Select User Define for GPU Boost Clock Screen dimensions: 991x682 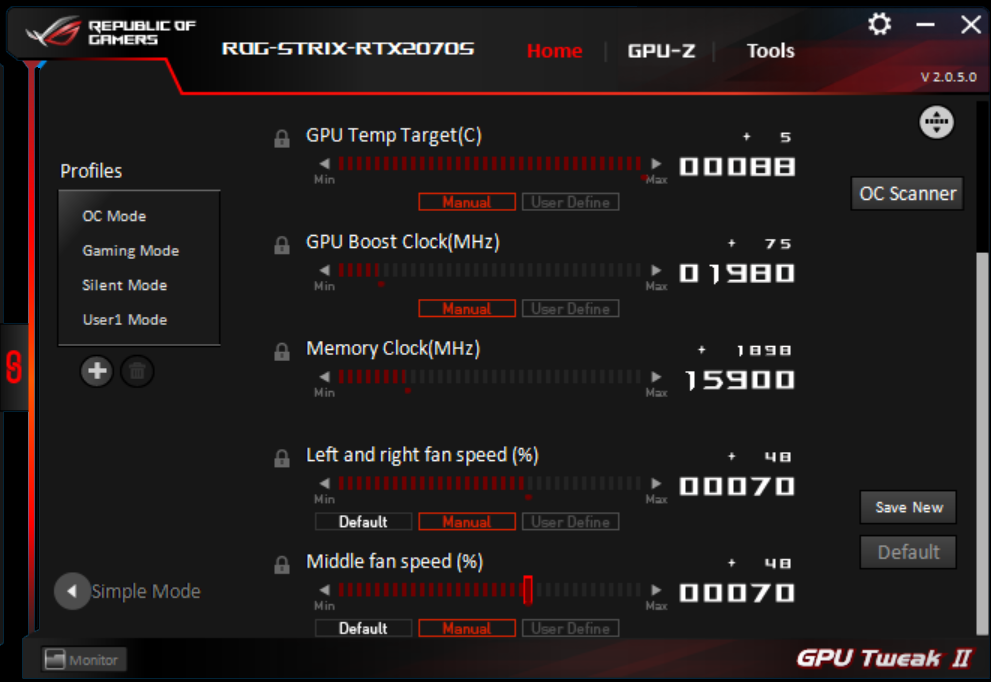tap(570, 308)
